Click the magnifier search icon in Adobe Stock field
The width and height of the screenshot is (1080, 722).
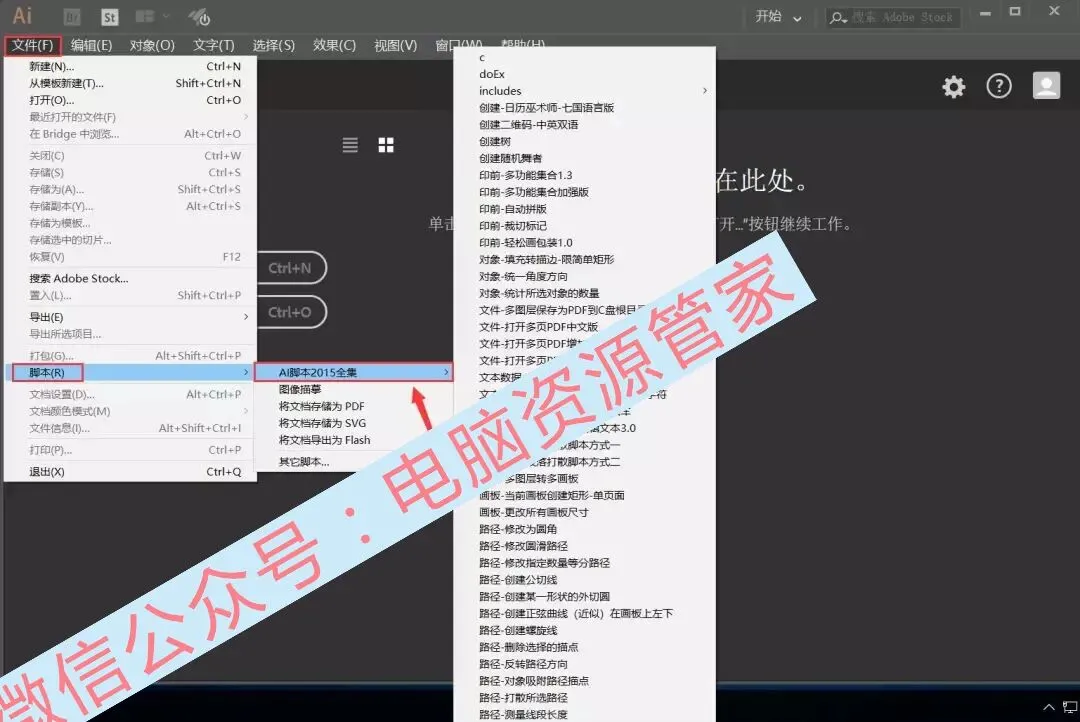(x=838, y=18)
